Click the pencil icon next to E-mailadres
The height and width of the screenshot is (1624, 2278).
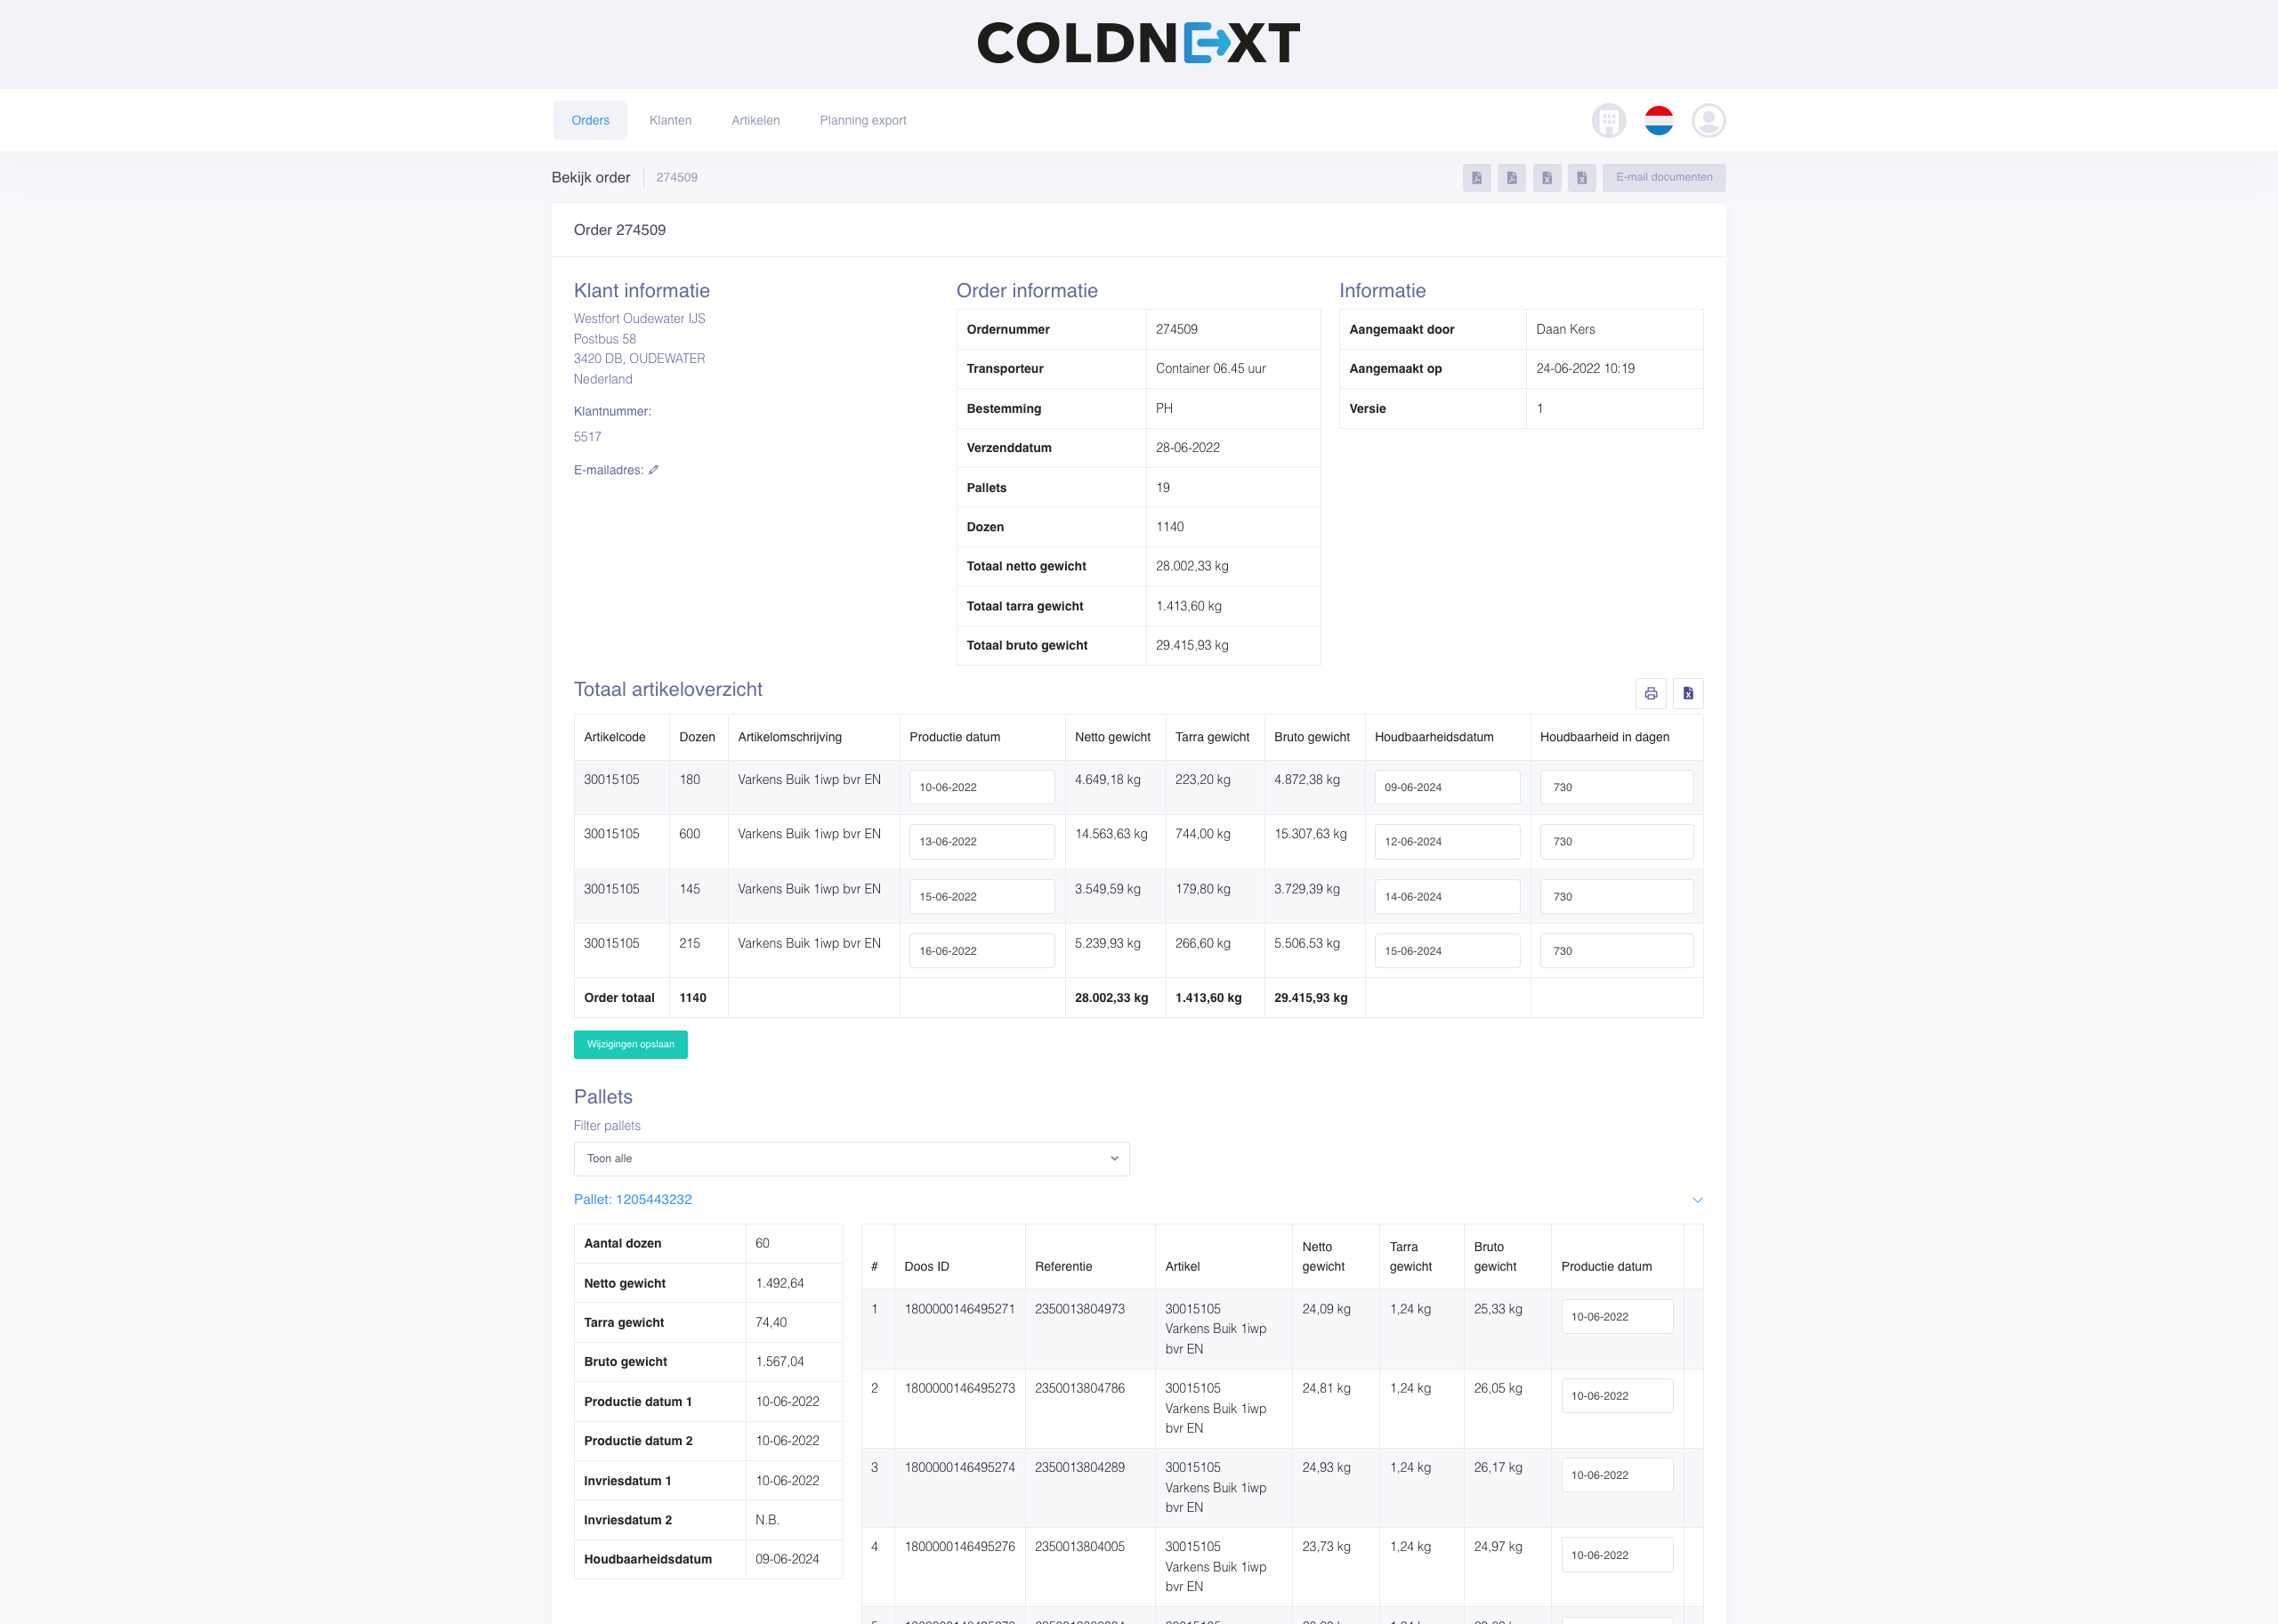coord(653,470)
